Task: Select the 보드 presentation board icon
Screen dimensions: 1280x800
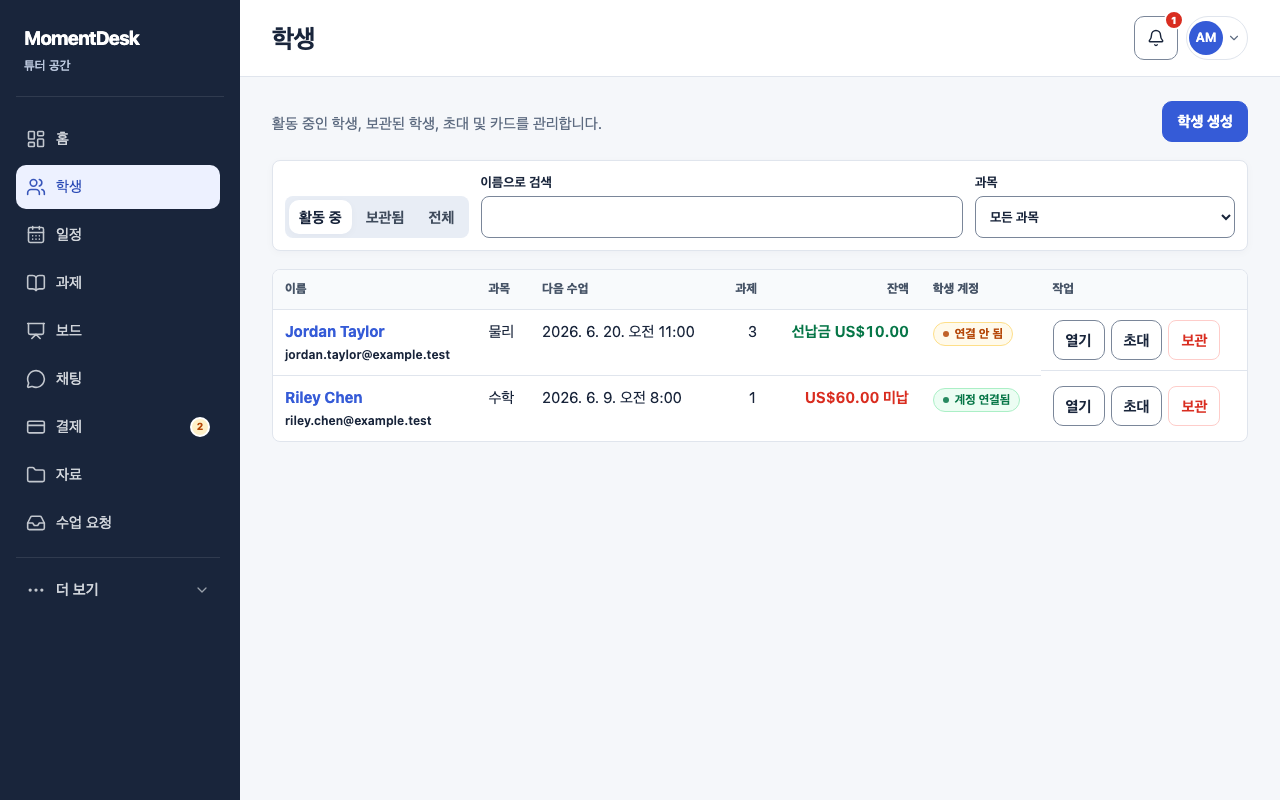Action: 36,331
